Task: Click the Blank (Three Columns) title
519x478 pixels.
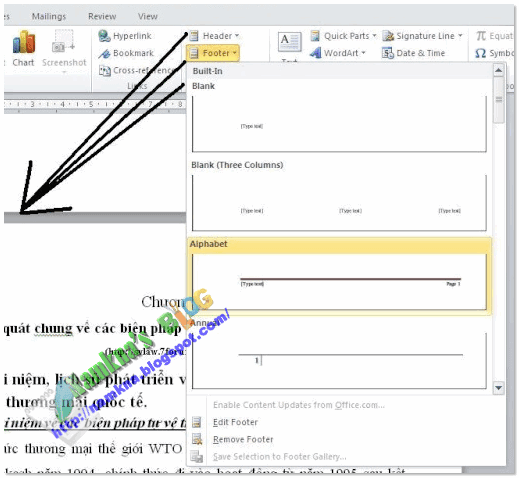Action: pyautogui.click(x=237, y=165)
